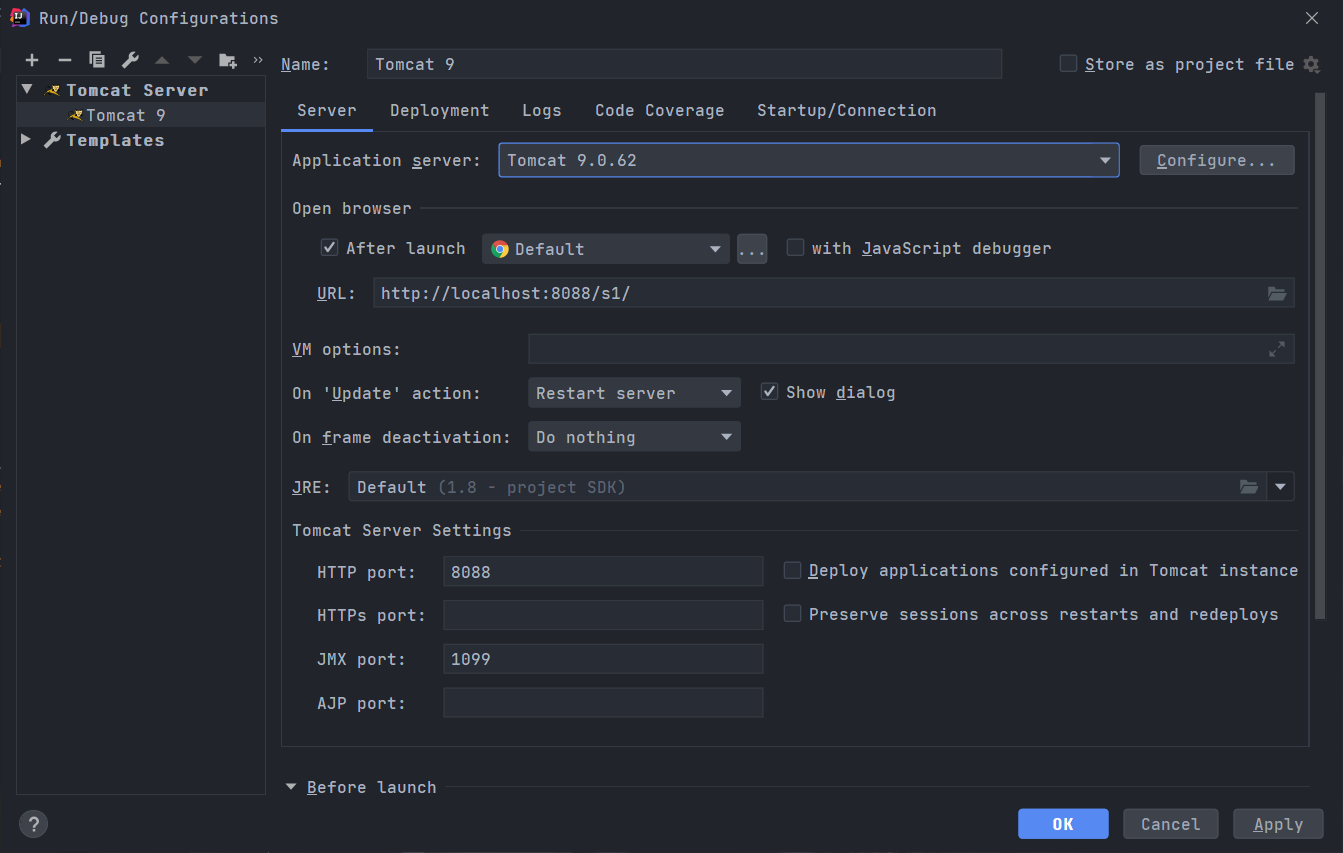Browse folder icon in JRE field
Screen dimensions: 1343x853
pos(1249,487)
